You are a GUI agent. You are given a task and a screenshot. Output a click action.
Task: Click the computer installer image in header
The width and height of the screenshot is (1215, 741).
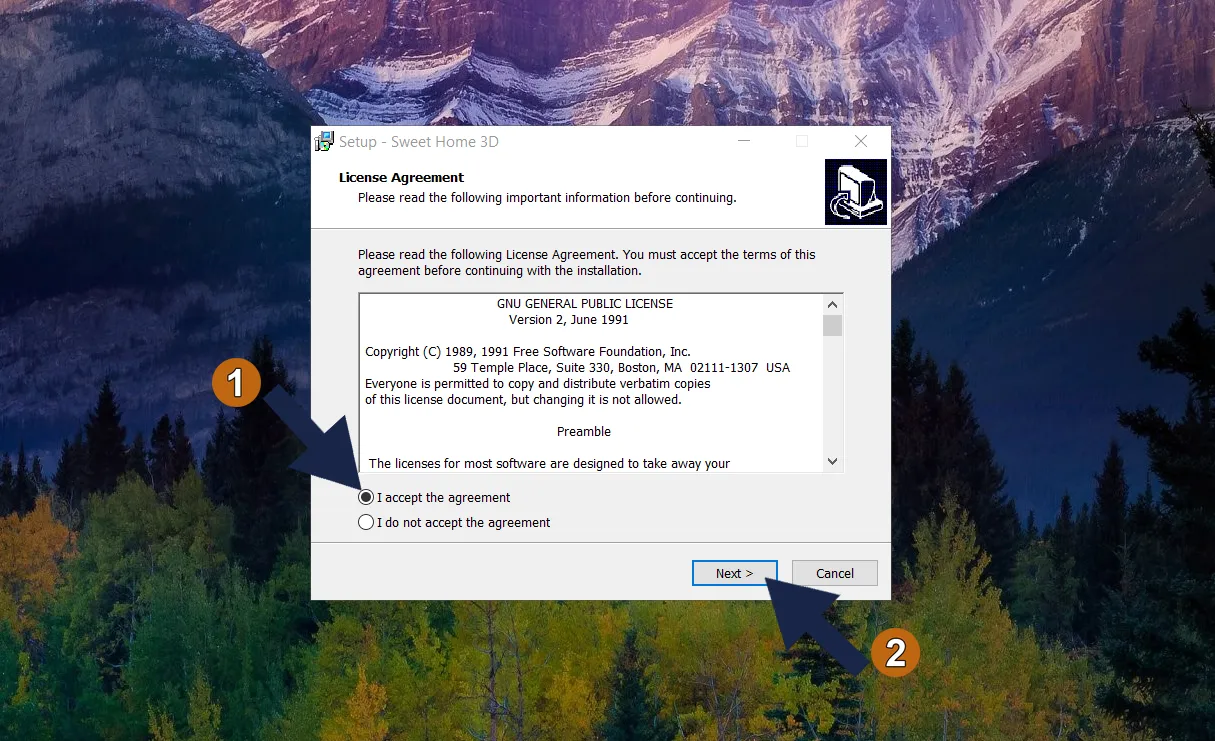pos(856,192)
